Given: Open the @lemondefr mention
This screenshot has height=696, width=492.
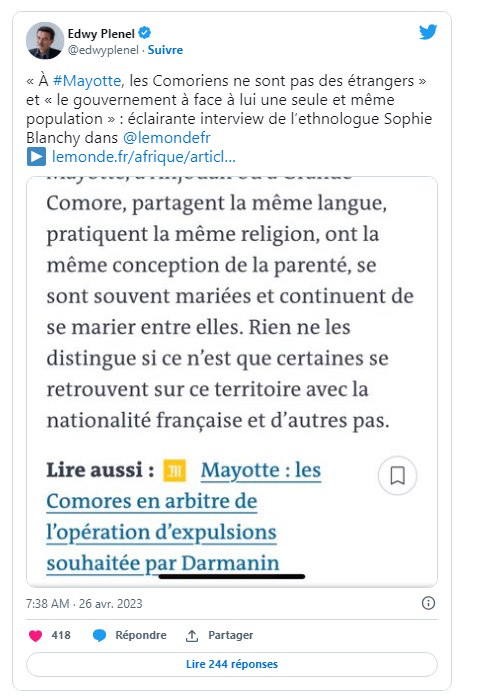Looking at the screenshot, I should [x=167, y=138].
